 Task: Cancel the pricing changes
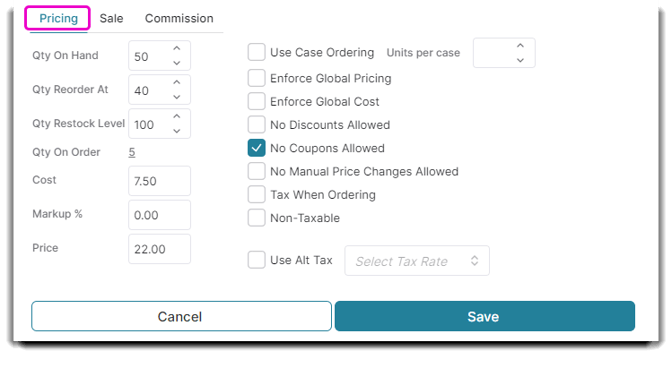[x=181, y=316]
